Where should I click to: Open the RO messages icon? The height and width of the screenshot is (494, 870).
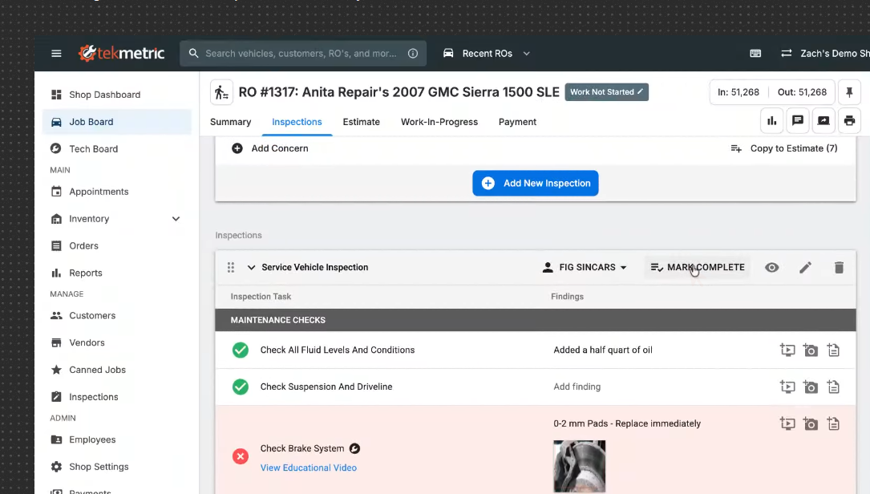tap(798, 120)
